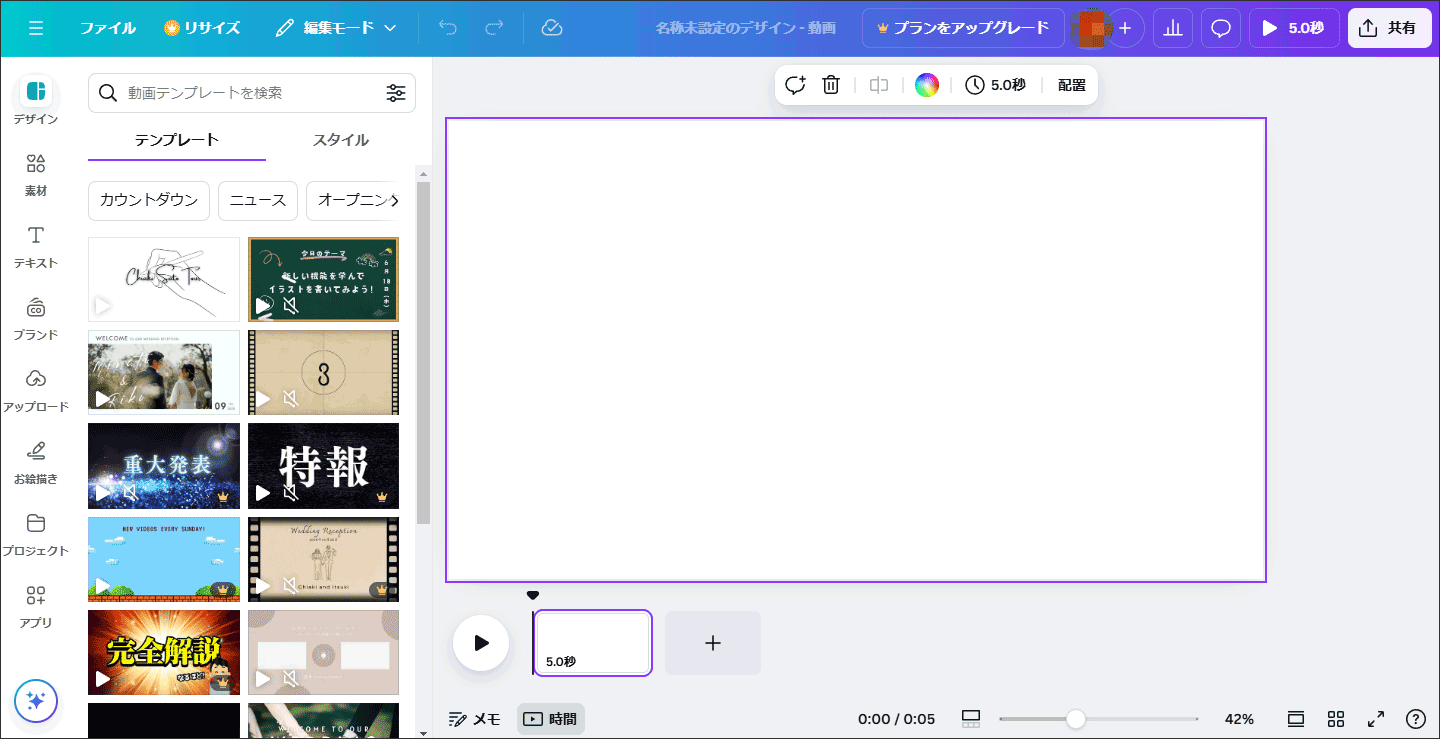
Task: Open the analytics chart icon
Action: click(x=1173, y=28)
